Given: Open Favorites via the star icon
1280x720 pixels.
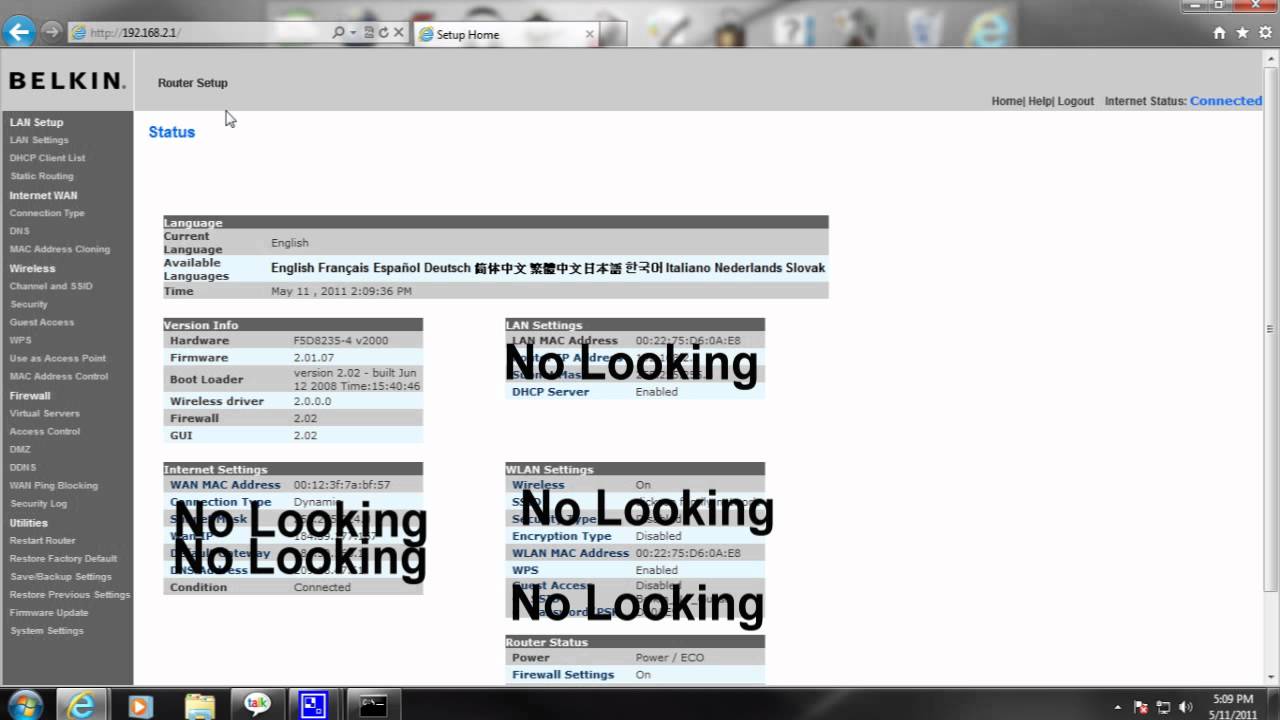Looking at the screenshot, I should coord(1242,33).
